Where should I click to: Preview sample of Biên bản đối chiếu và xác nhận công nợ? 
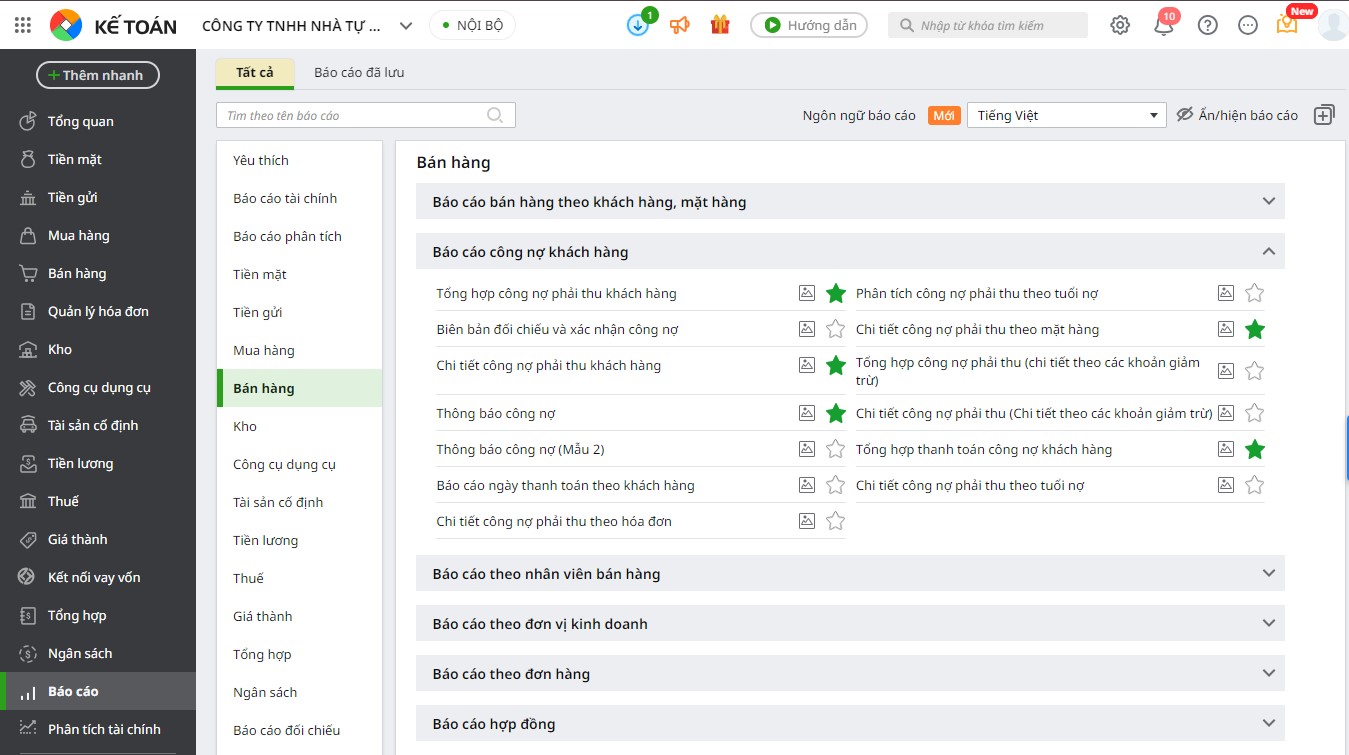pos(807,329)
